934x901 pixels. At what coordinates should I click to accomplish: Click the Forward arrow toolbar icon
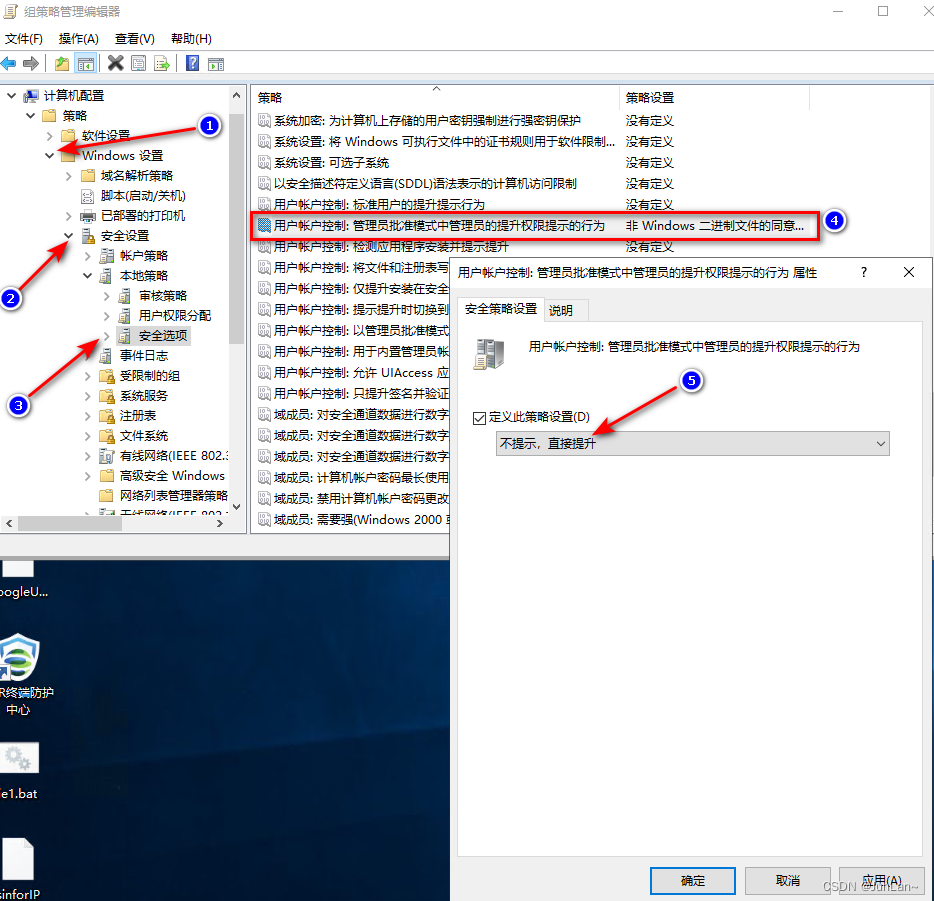coord(30,63)
